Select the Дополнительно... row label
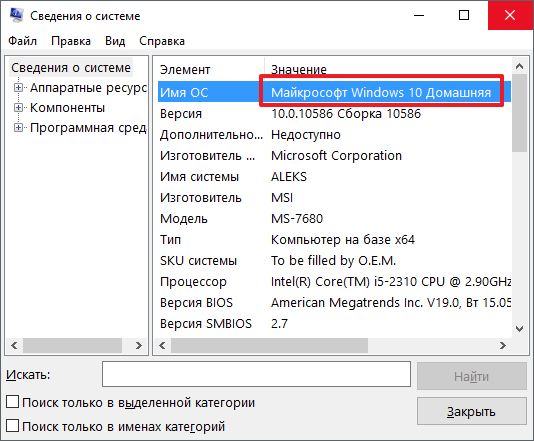 [x=211, y=135]
